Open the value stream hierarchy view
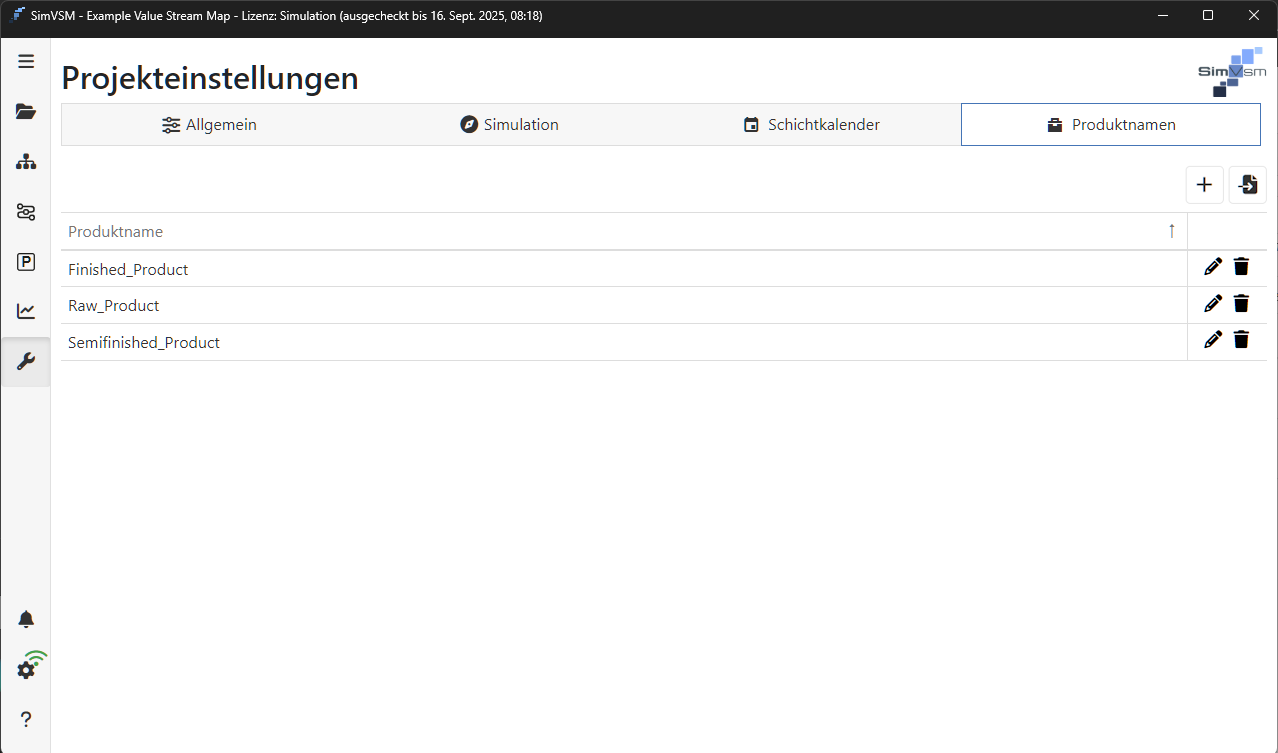The image size is (1278, 753). (x=26, y=161)
